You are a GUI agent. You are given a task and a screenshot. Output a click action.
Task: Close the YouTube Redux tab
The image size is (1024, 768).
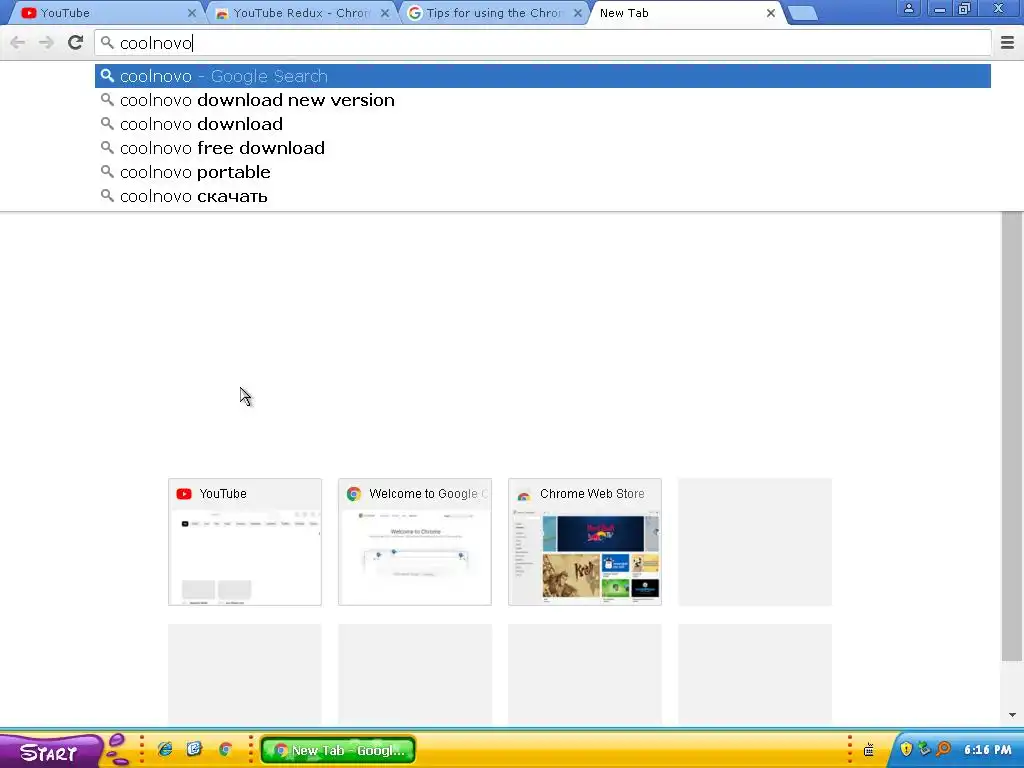pyautogui.click(x=385, y=13)
